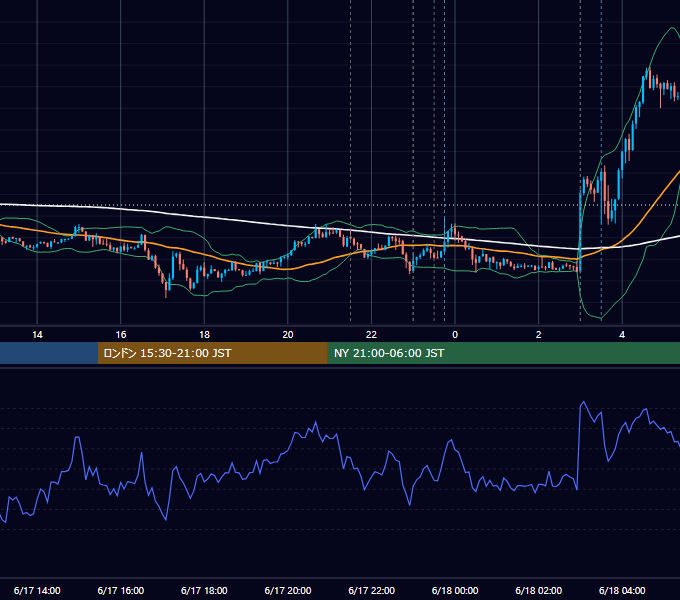Screen dimensions: 680x600
Task: Click the 6/18 00:00 time label
Action: 455,590
